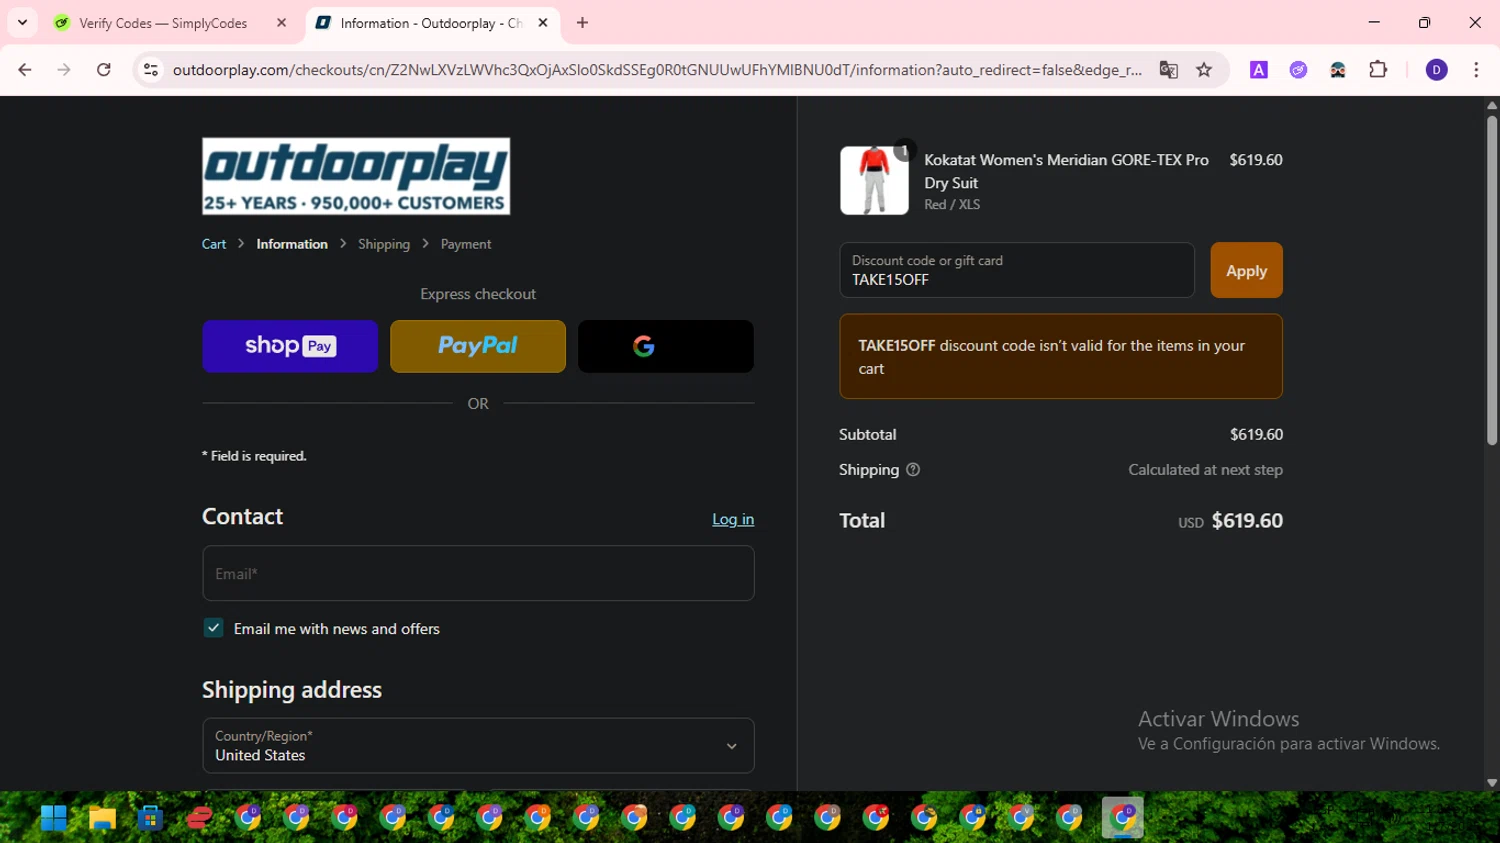Close the Verify Codes — SimplyCodes tab

tap(281, 23)
